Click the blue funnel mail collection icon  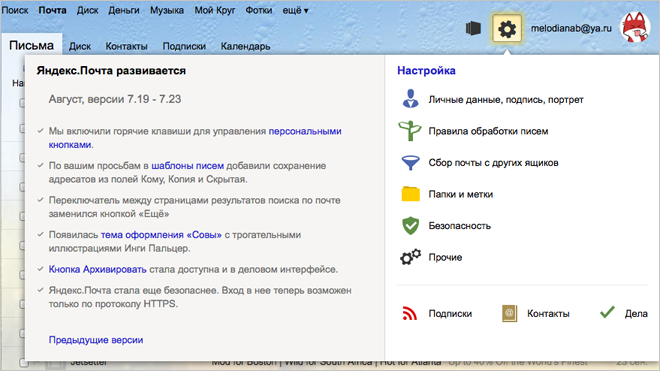(x=410, y=163)
